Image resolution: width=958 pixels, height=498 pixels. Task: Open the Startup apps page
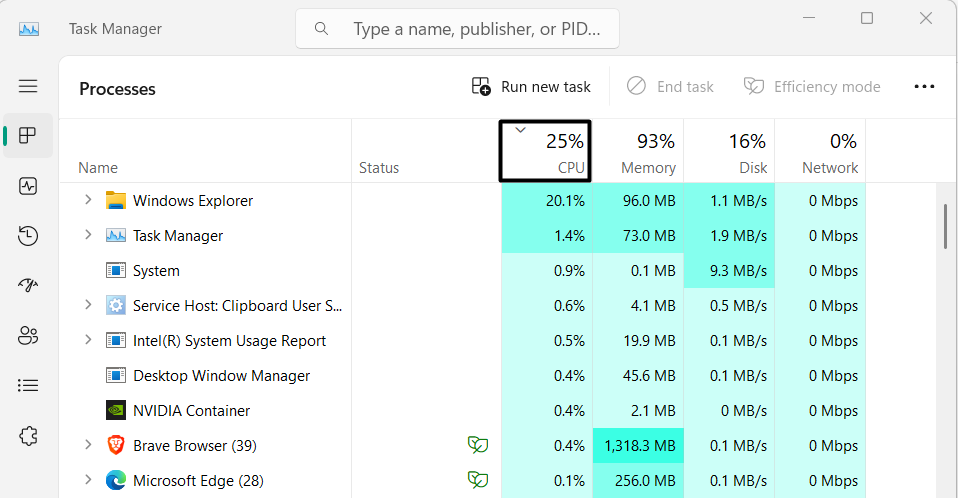[x=28, y=286]
